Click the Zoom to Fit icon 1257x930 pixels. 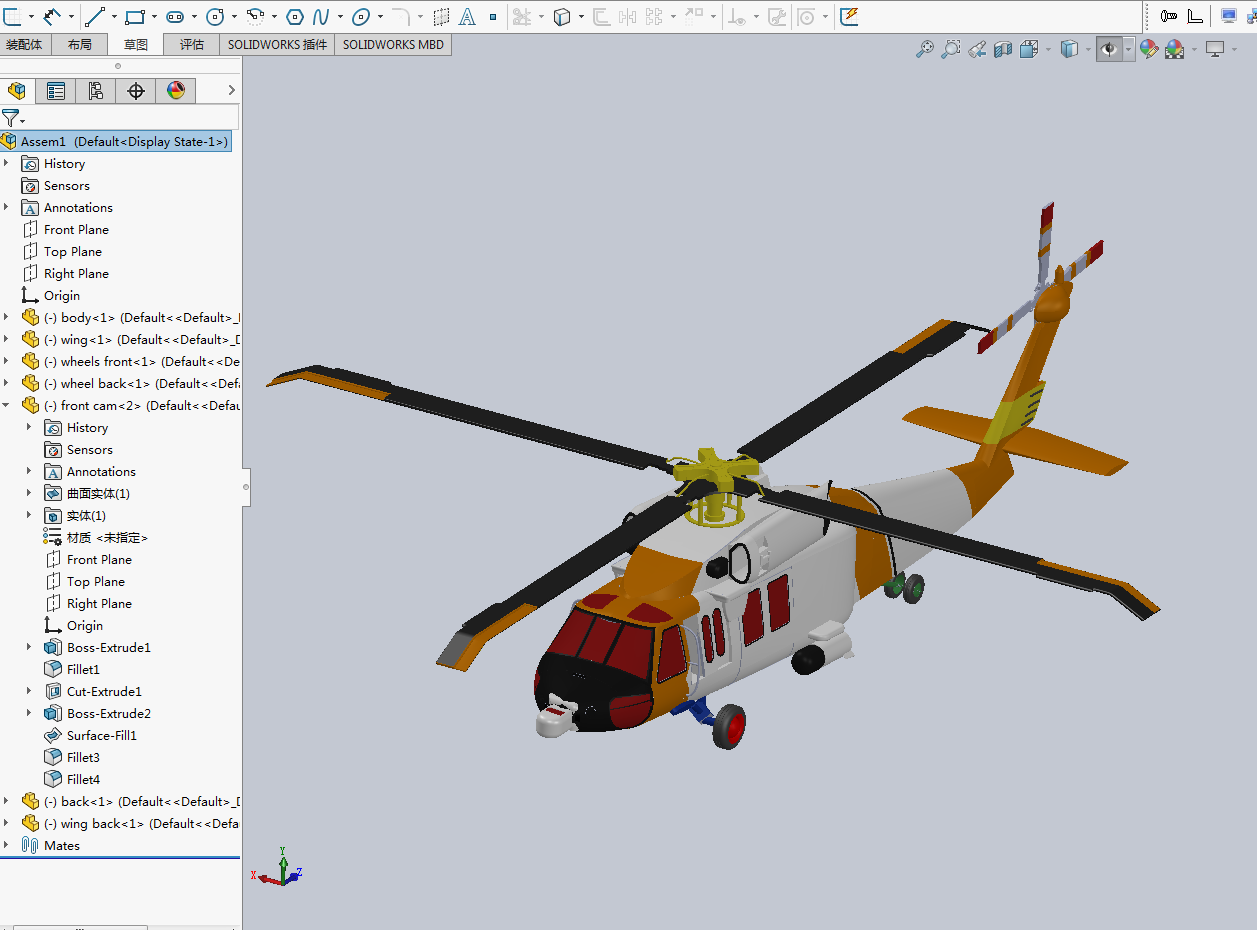[925, 49]
